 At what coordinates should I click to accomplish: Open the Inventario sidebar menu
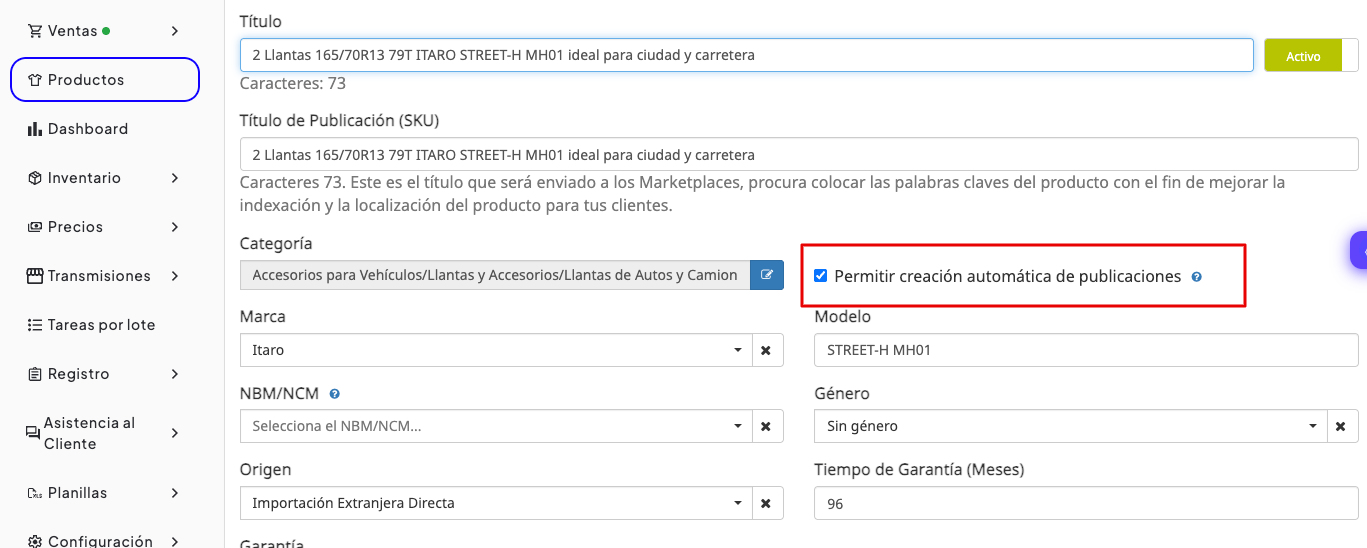coord(105,178)
